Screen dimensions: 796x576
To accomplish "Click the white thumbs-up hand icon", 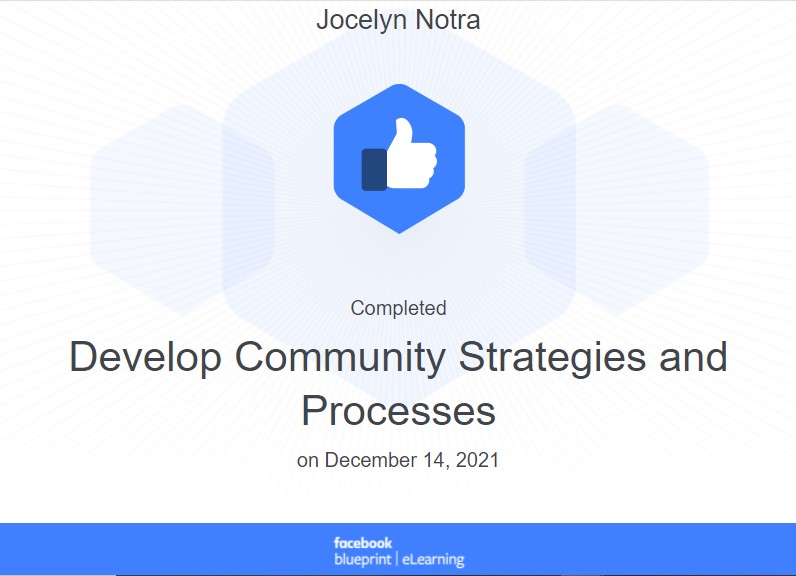I will coord(411,158).
